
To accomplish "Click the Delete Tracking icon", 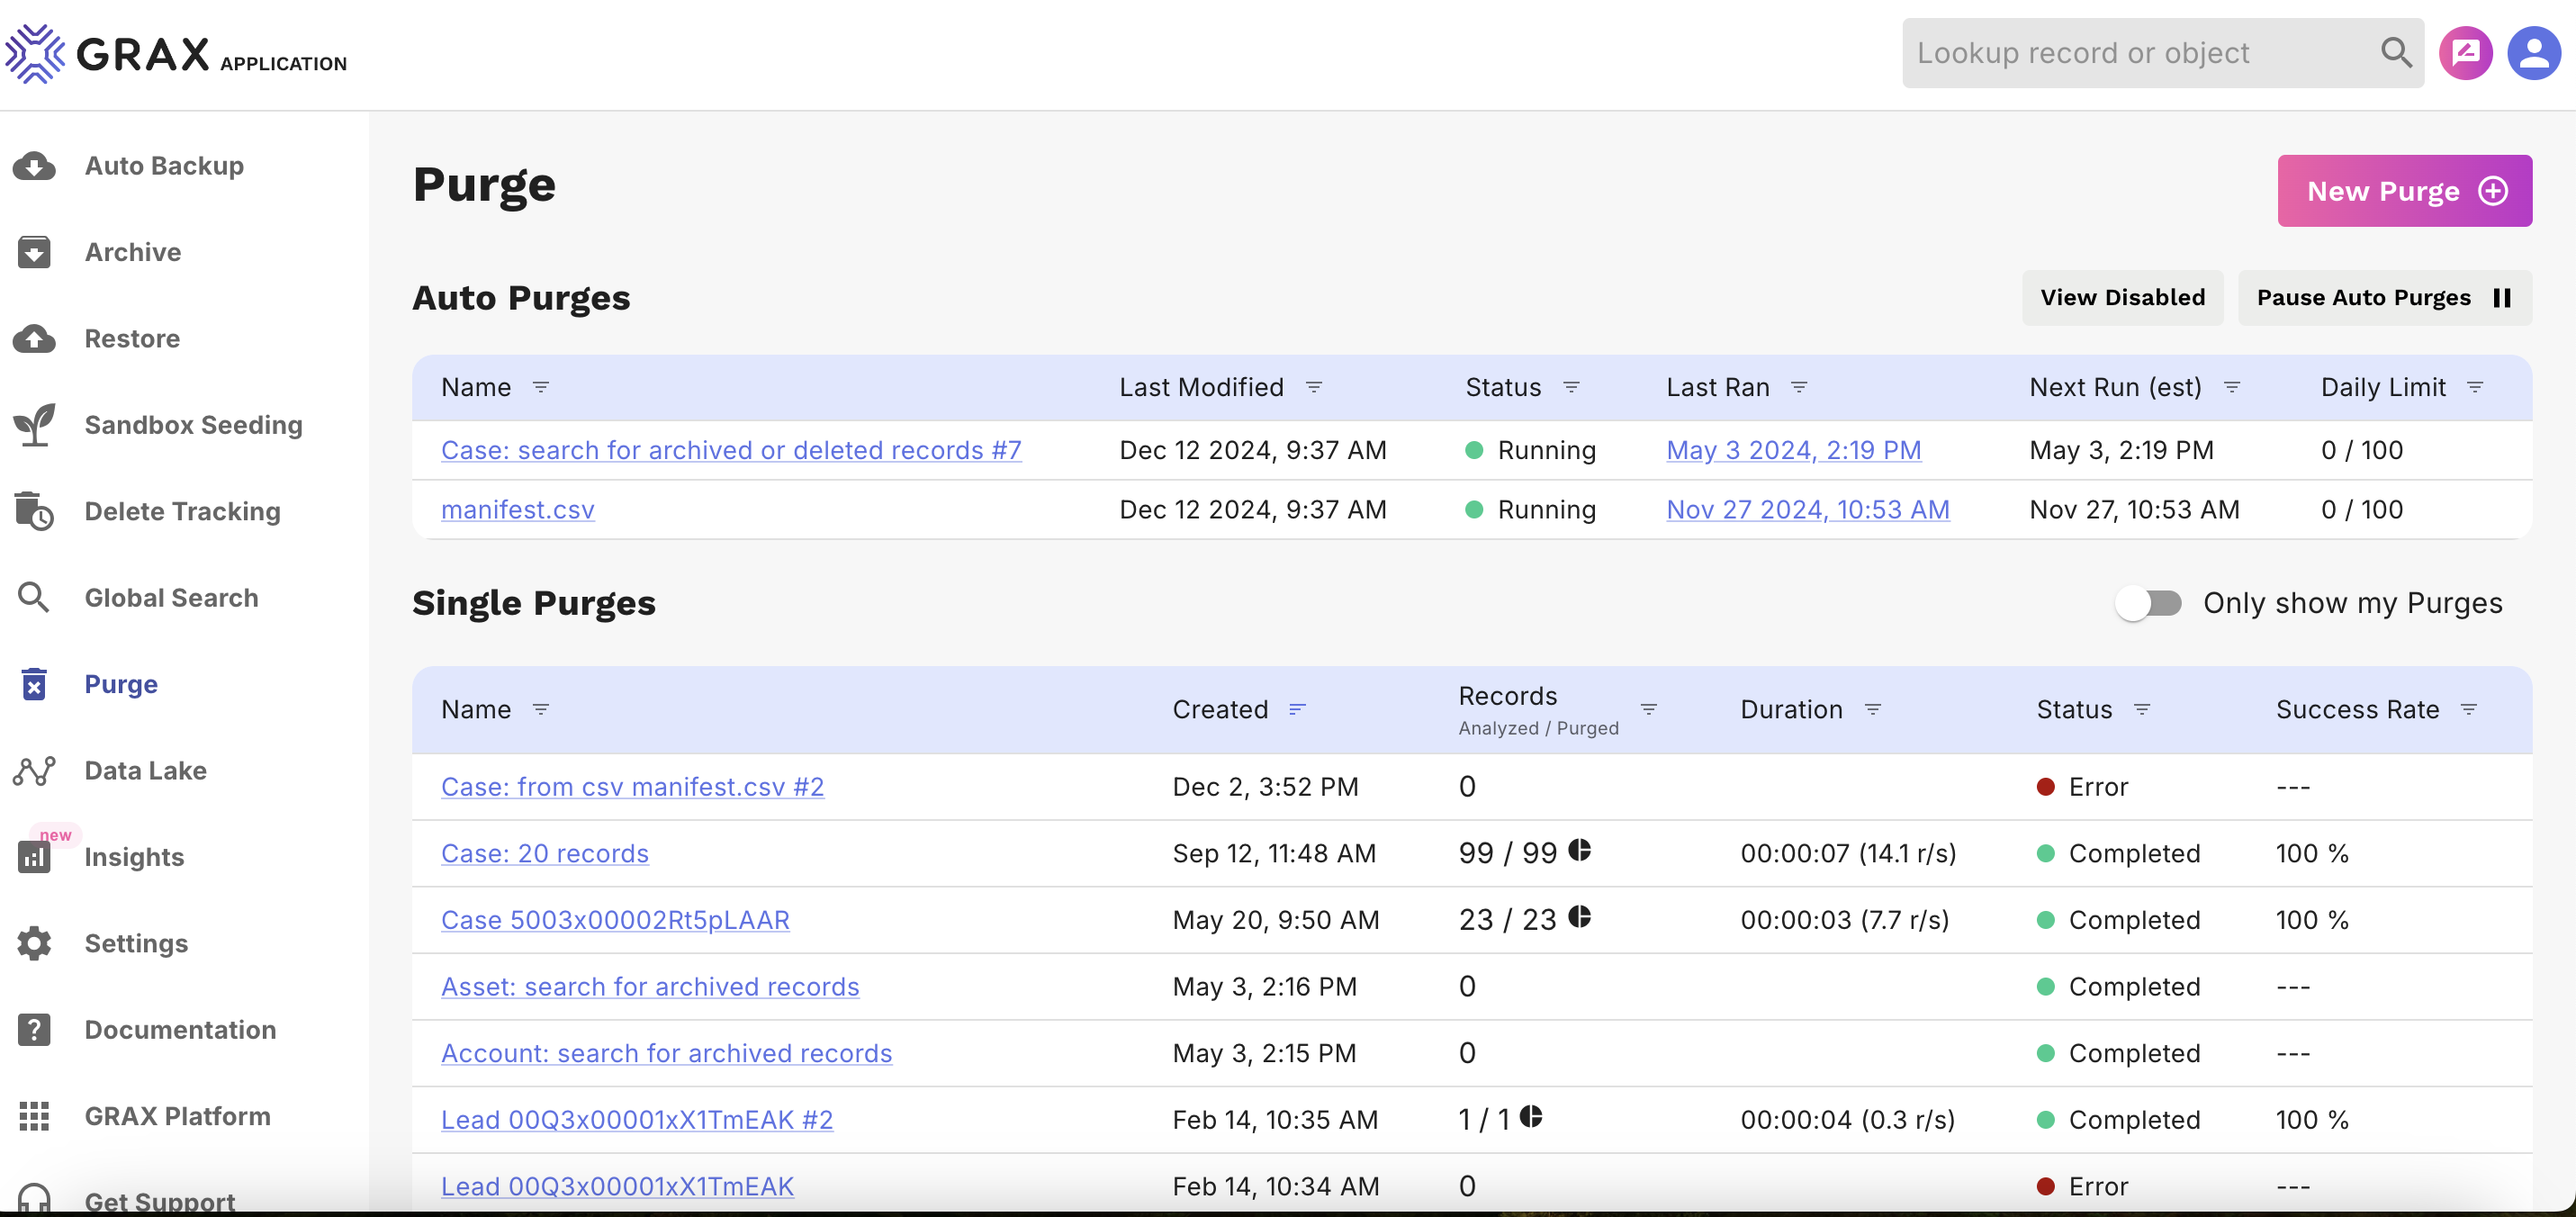I will pyautogui.click(x=34, y=511).
